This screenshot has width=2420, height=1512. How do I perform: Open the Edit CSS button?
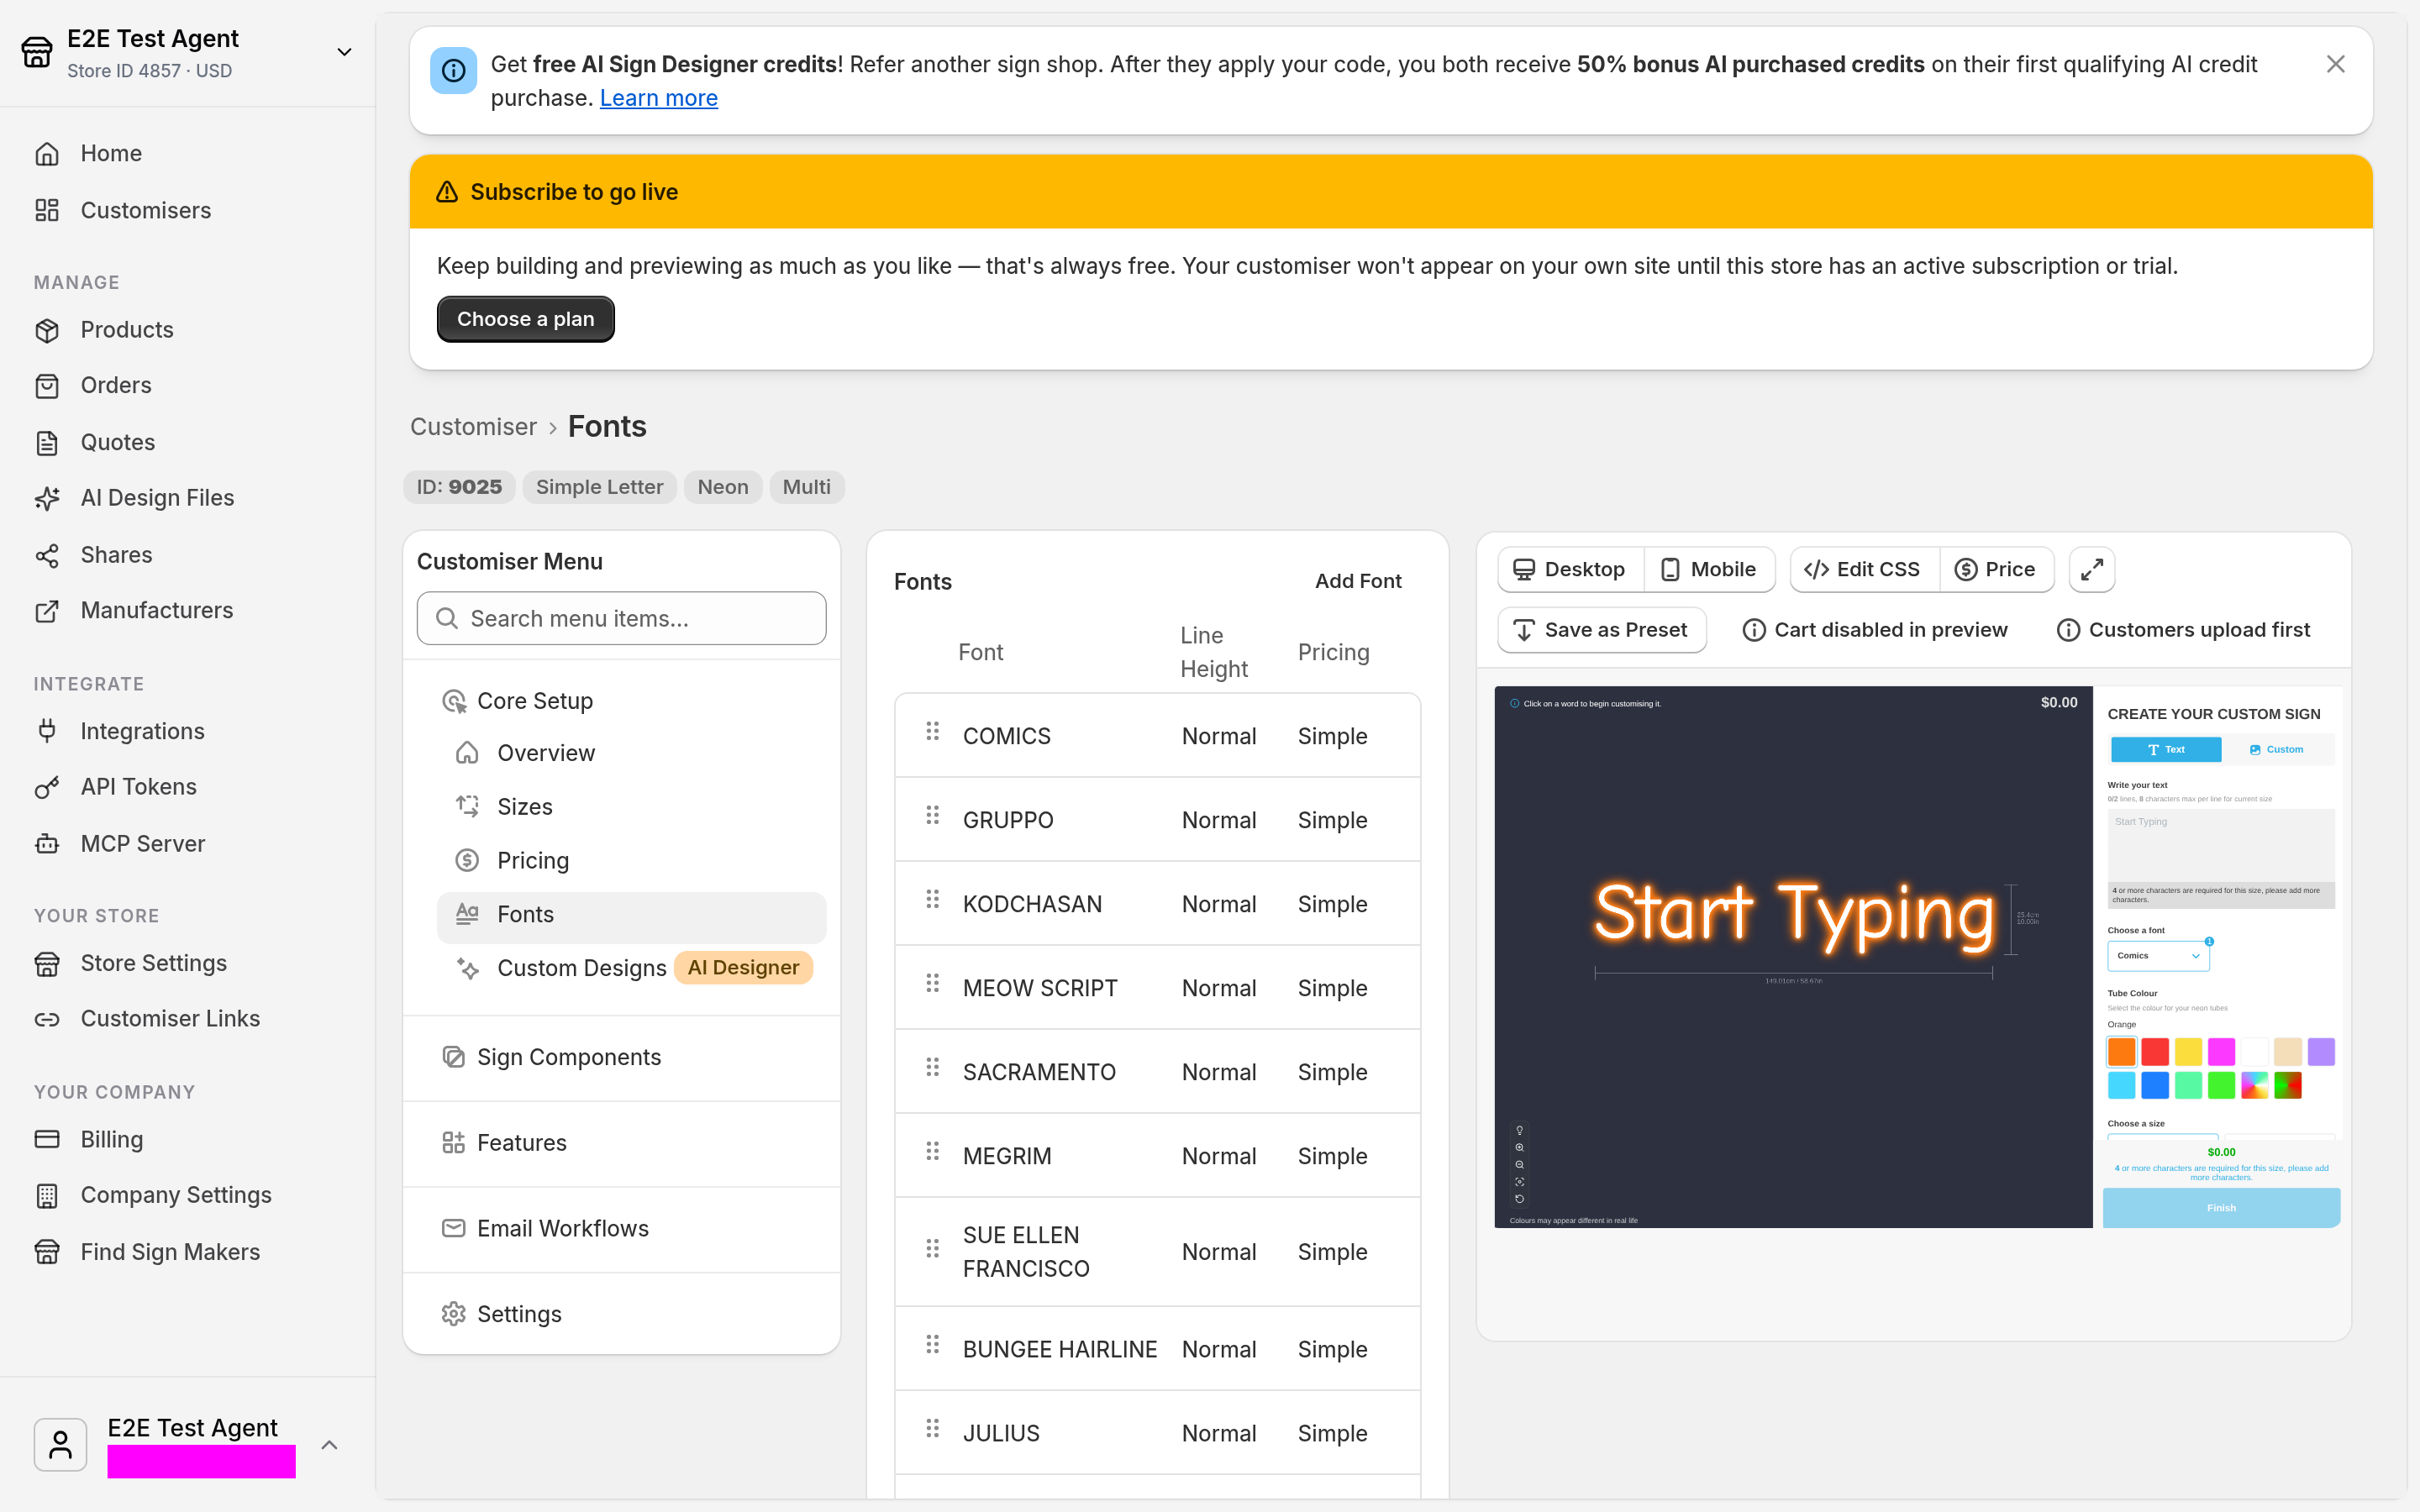click(x=1864, y=569)
